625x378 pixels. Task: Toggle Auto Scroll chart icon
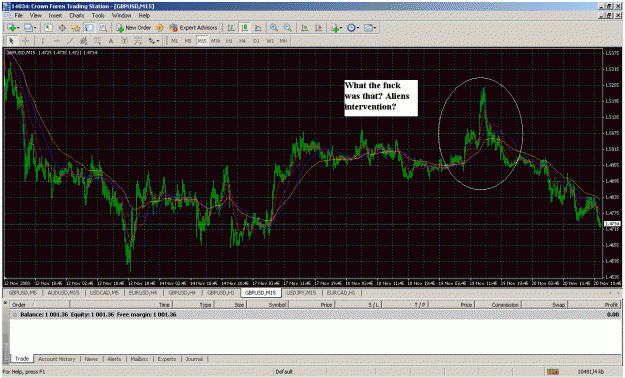[x=305, y=28]
